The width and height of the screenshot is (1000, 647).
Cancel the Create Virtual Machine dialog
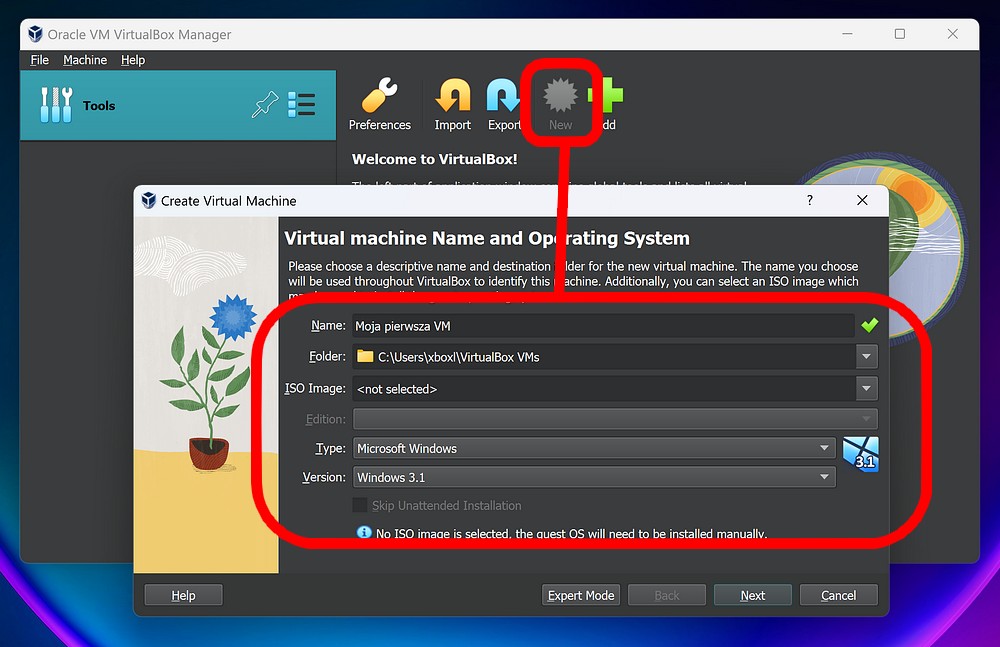pyautogui.click(x=839, y=595)
